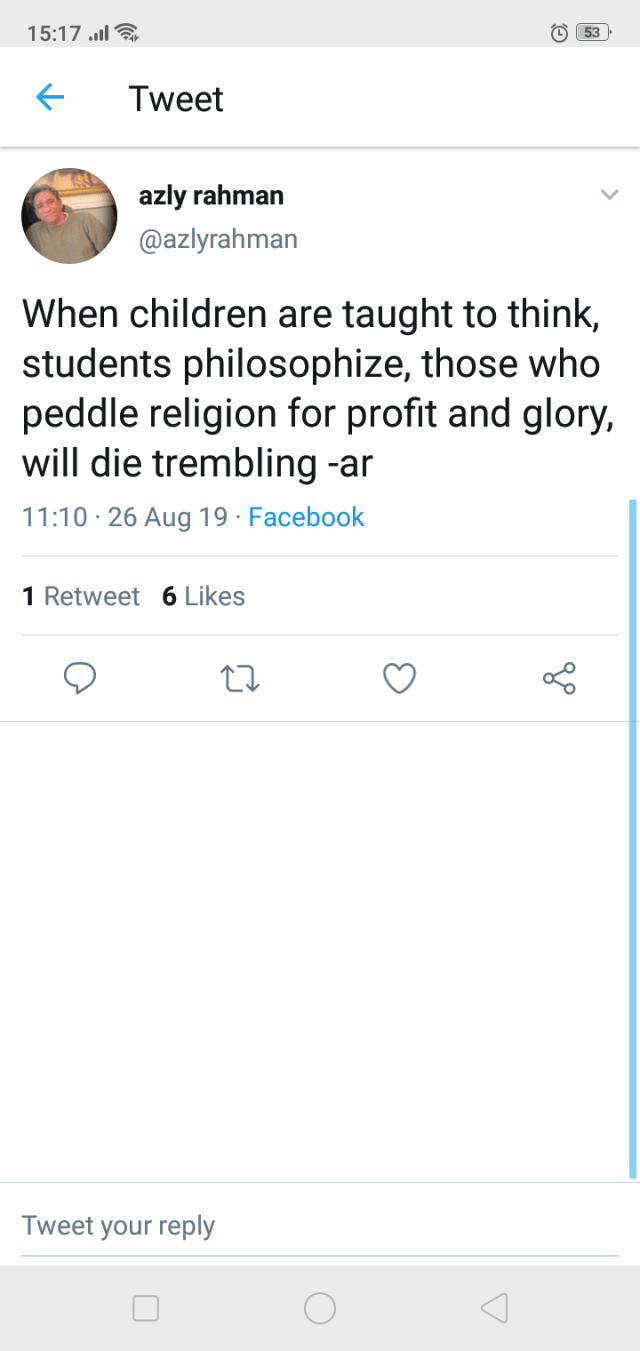This screenshot has width=640, height=1351.
Task: Tap the azly rahman display name
Action: pyautogui.click(x=211, y=196)
